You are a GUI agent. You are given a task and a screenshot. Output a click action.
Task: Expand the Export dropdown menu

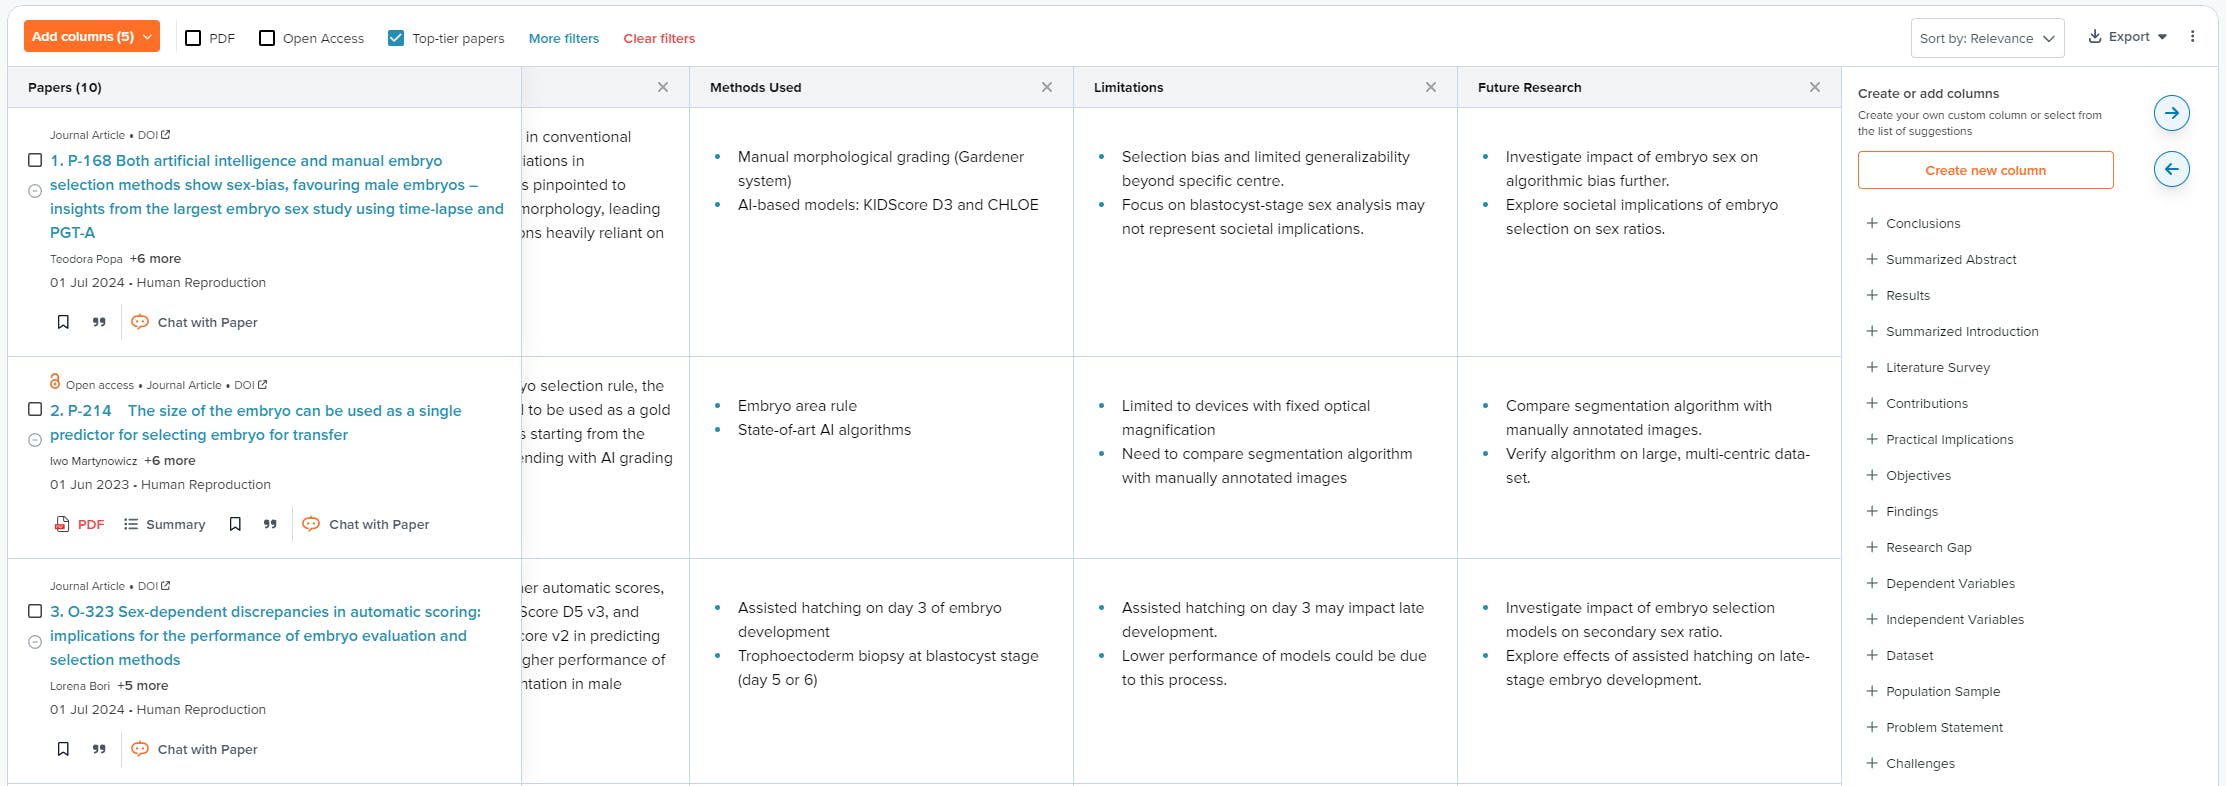pyautogui.click(x=2127, y=37)
